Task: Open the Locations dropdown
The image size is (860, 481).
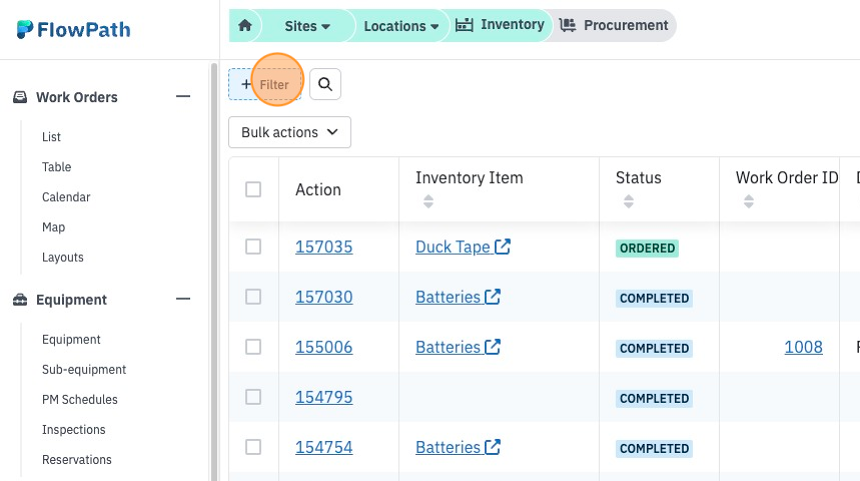Action: click(401, 26)
